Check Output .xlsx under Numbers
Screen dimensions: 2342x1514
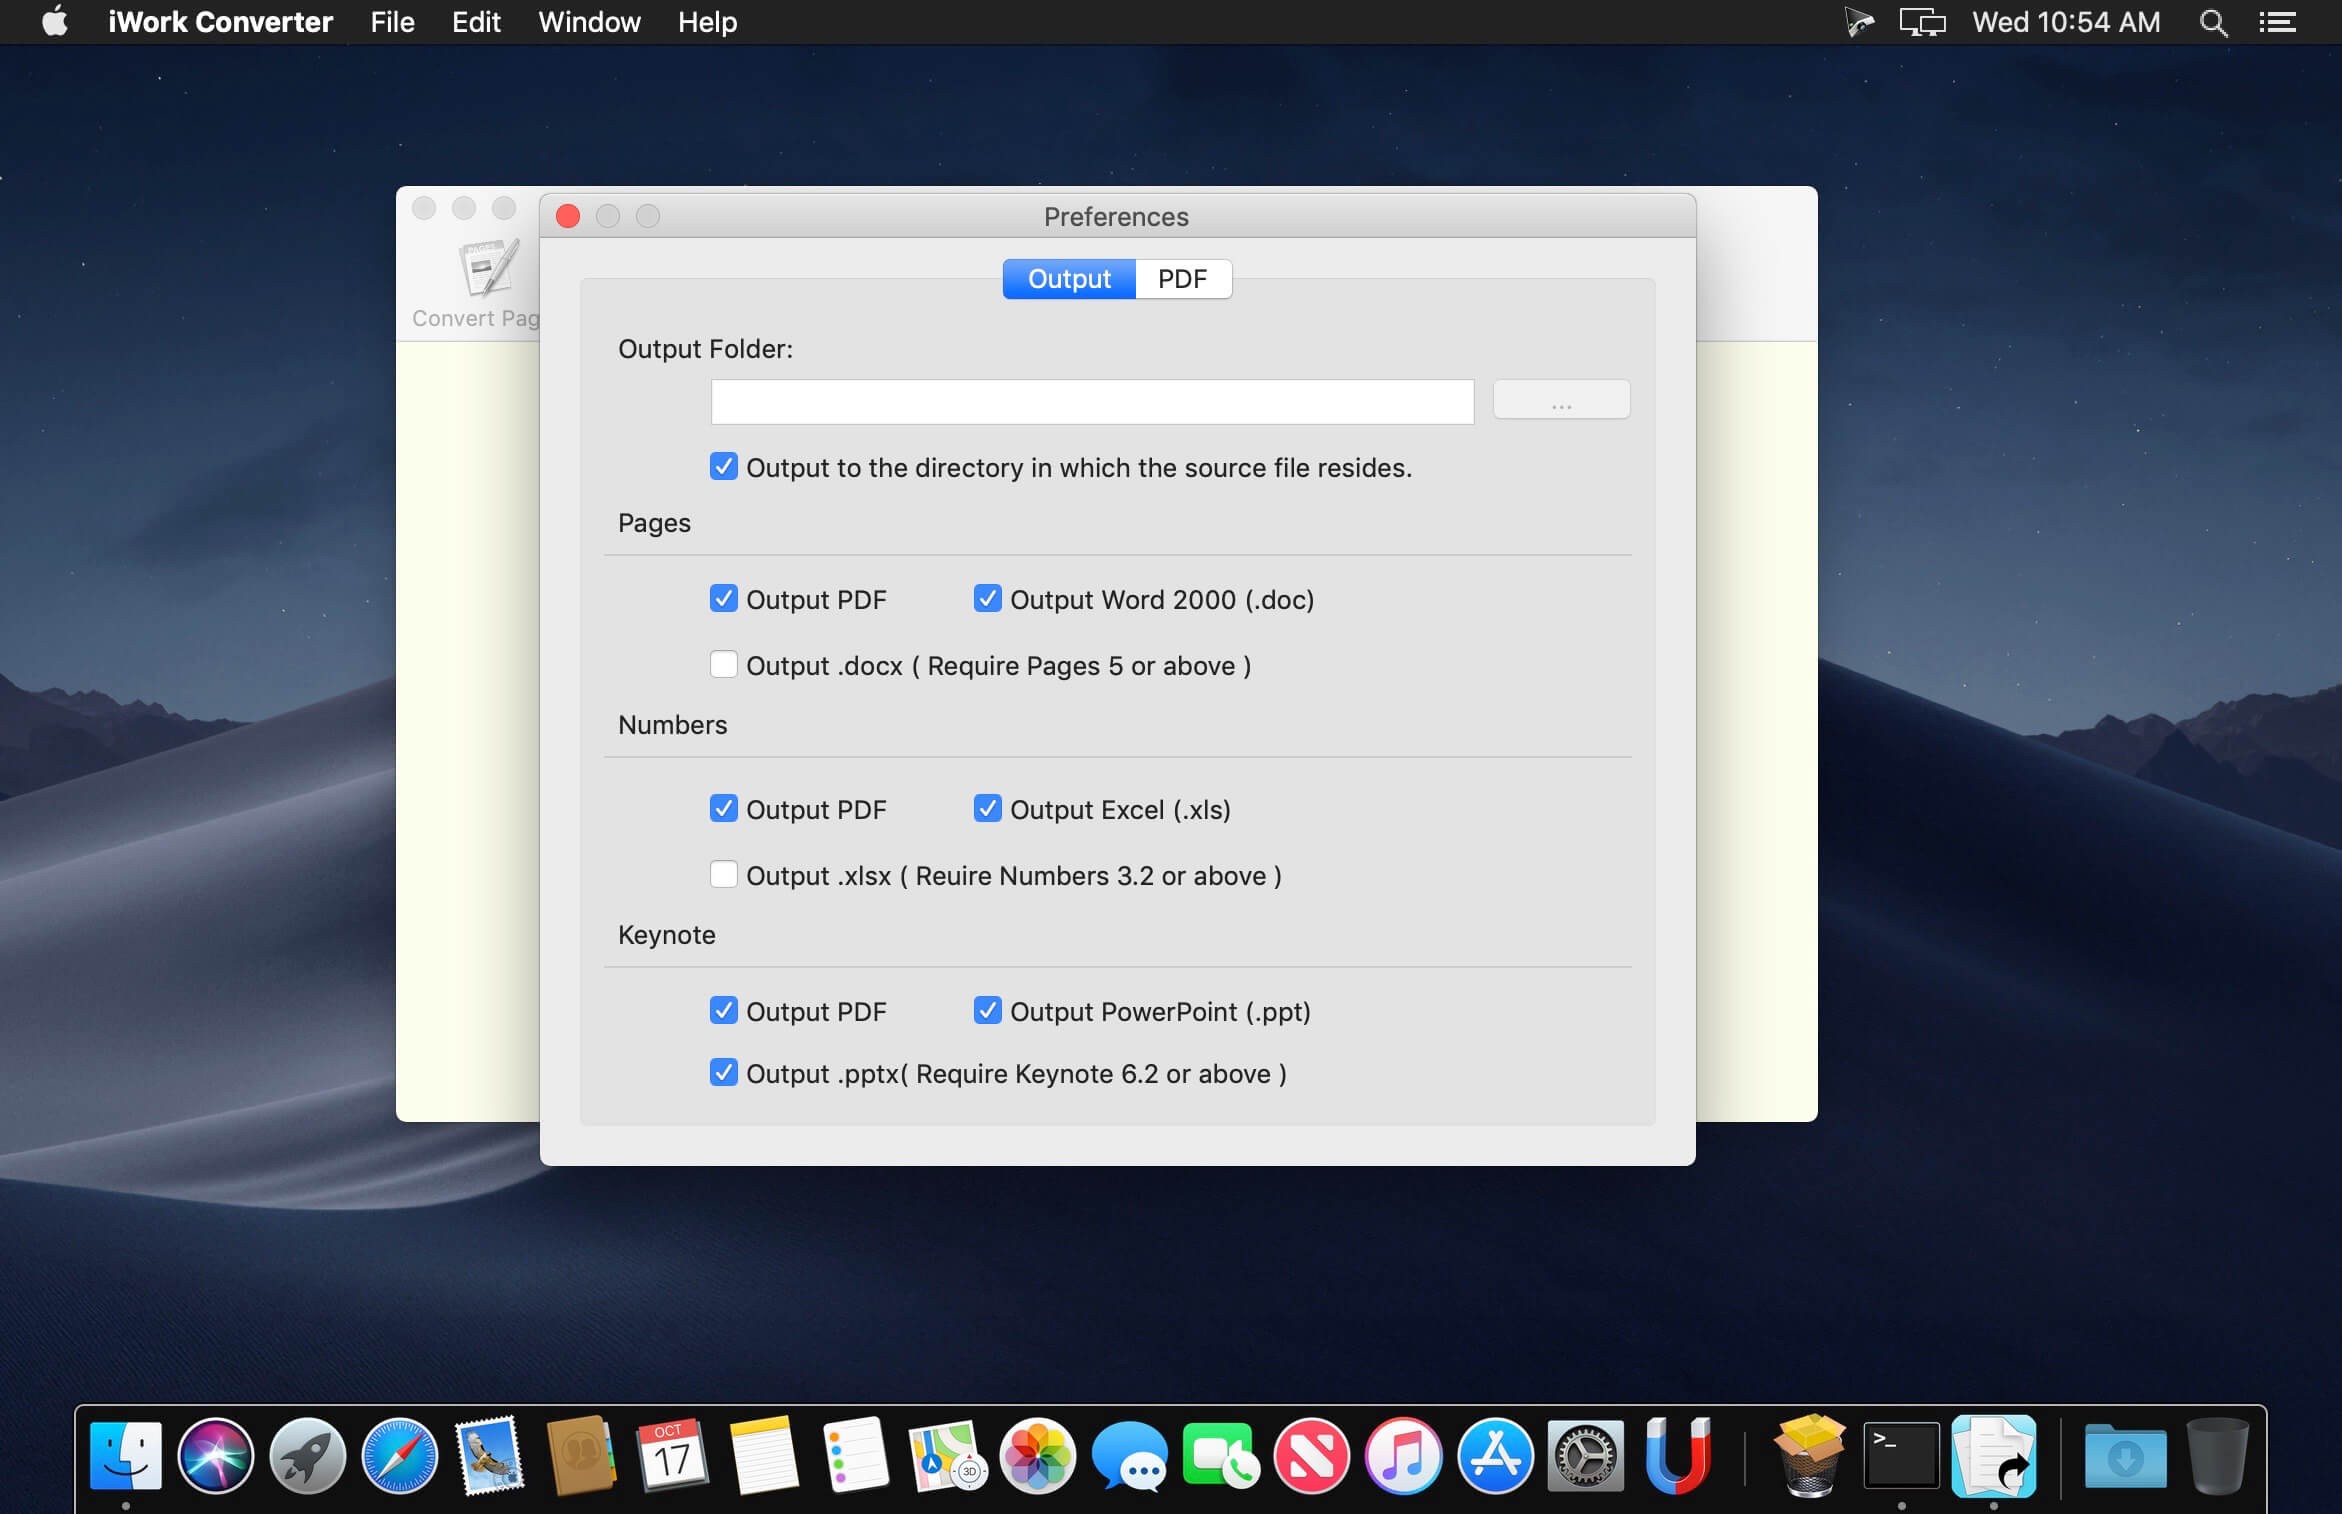pyautogui.click(x=724, y=874)
